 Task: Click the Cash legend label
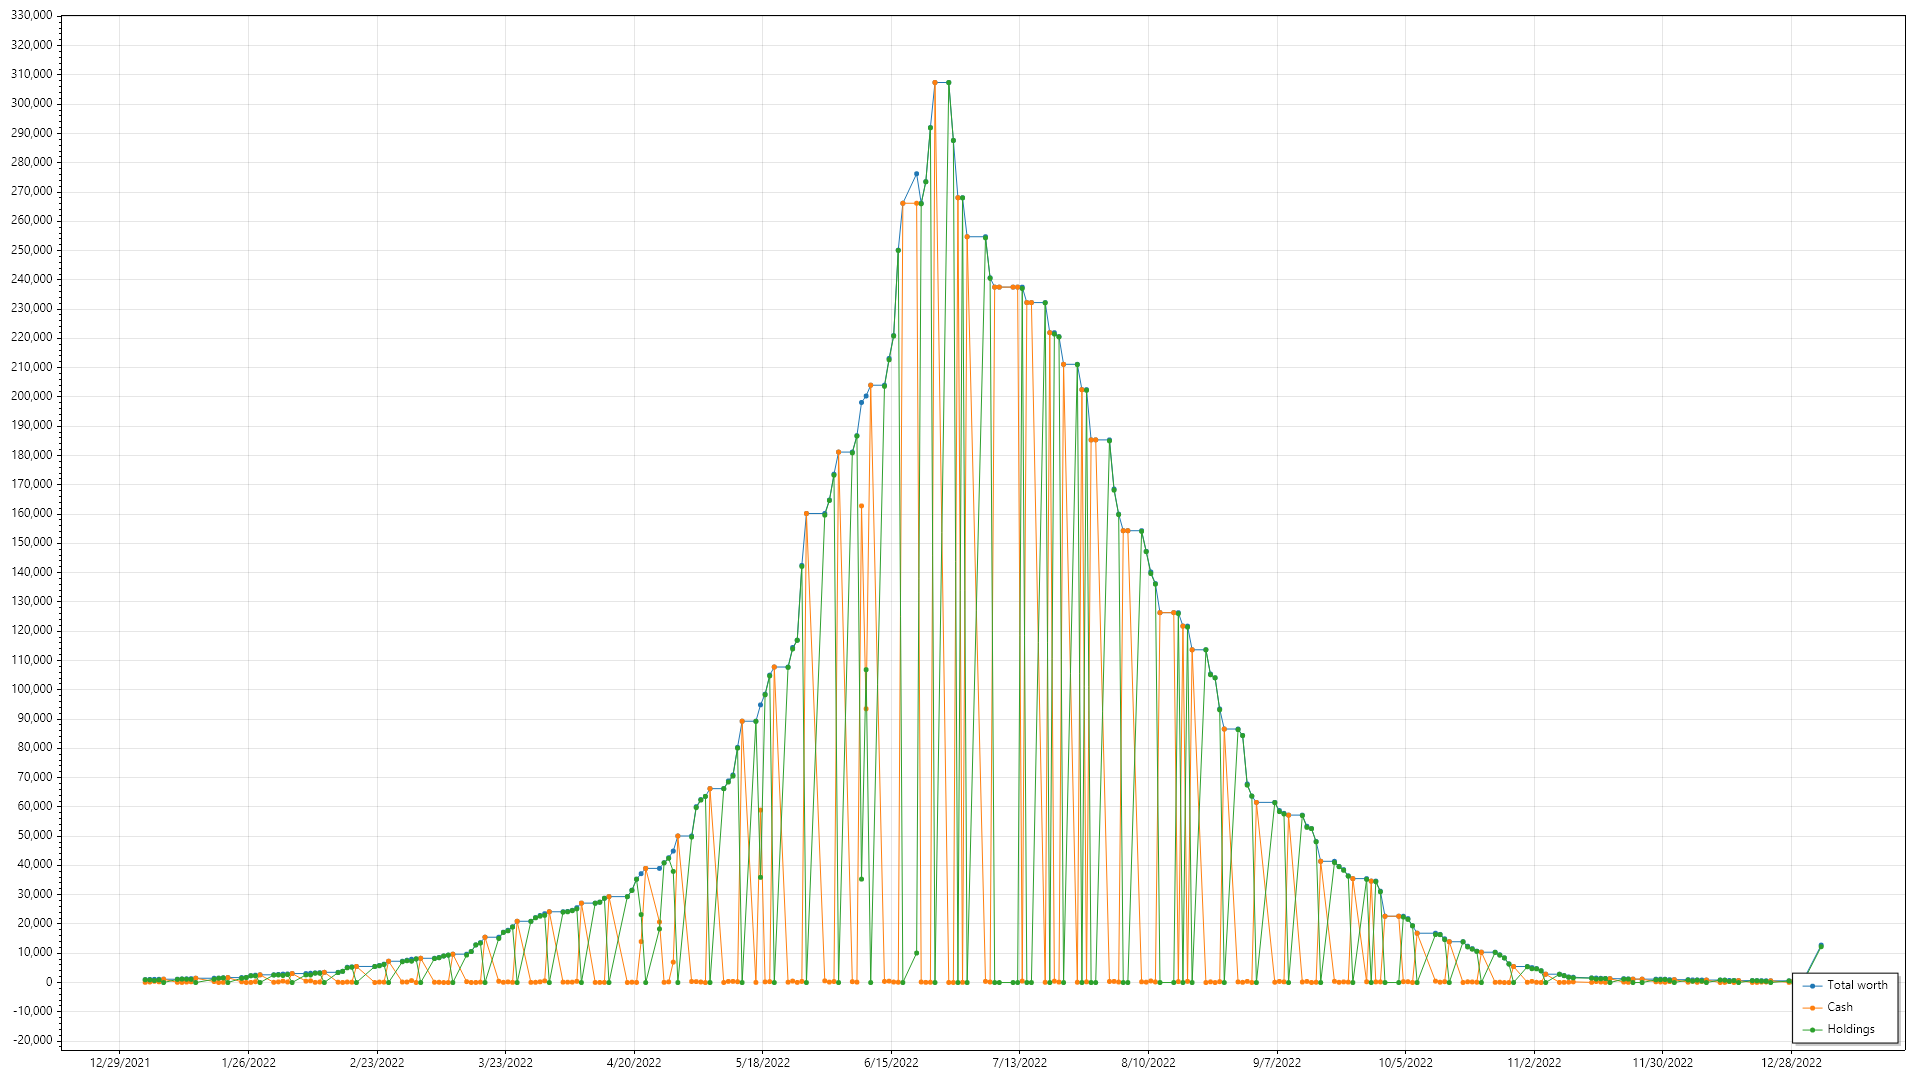(x=1839, y=1007)
